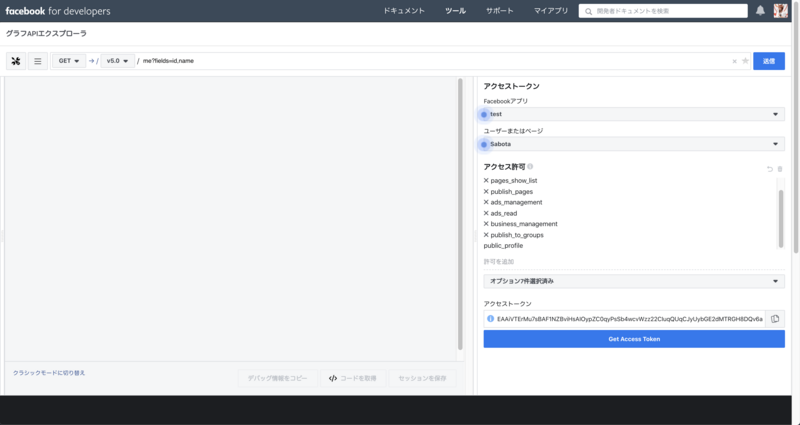Click the info icon beside アクセス許可
800x425 pixels.
click(530, 167)
